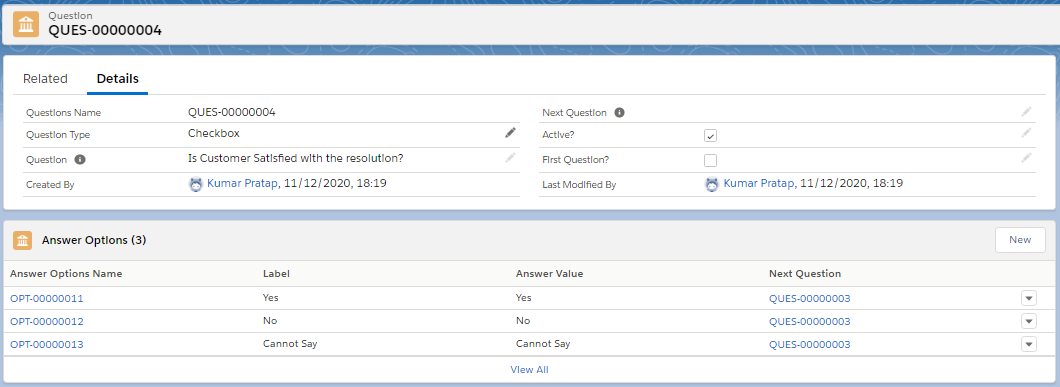
Task: Open OPT-00000011 answer option record
Action: click(47, 298)
